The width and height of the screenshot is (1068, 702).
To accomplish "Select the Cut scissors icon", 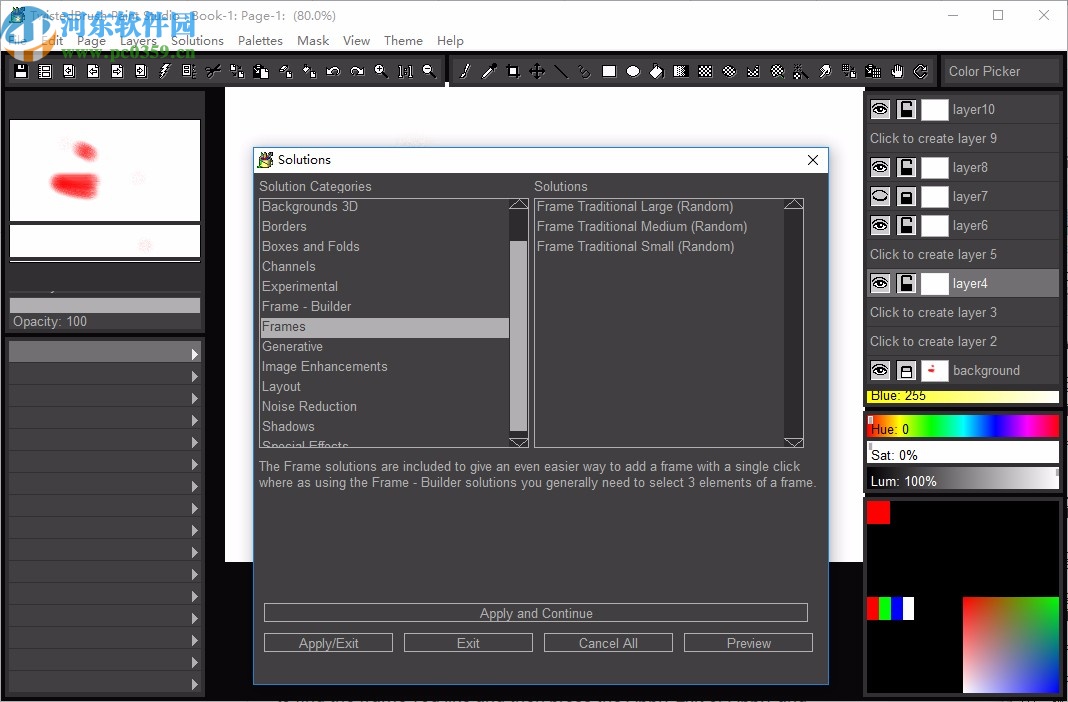I will click(213, 71).
